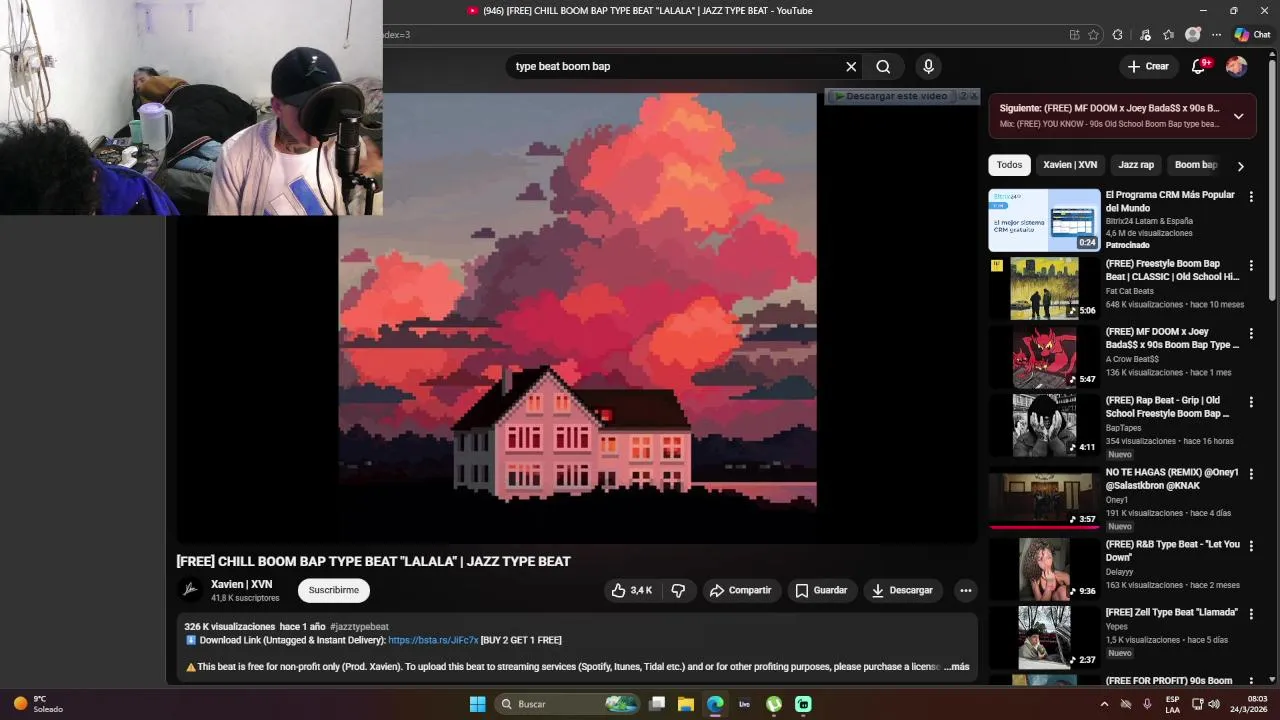Open options for the Bitrix24 CRM ad
The image size is (1280, 720).
click(x=1250, y=197)
